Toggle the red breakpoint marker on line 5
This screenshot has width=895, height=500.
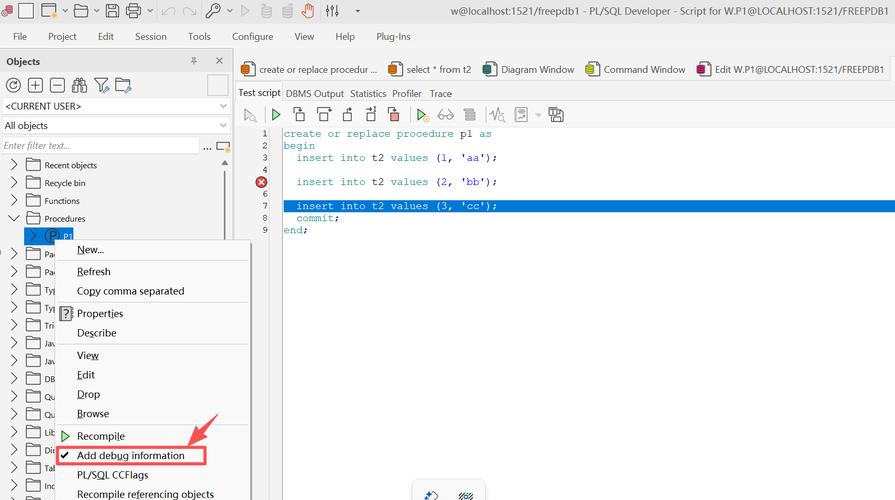pyautogui.click(x=261, y=182)
